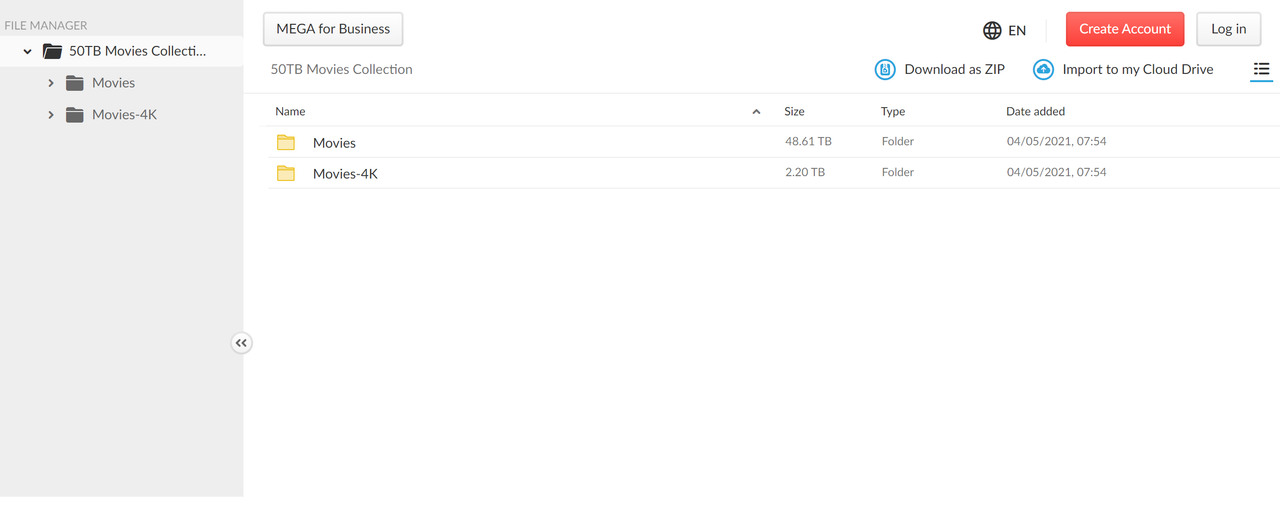The height and width of the screenshot is (521, 1280).
Task: Sort the list by the Type column header
Action: click(x=893, y=111)
